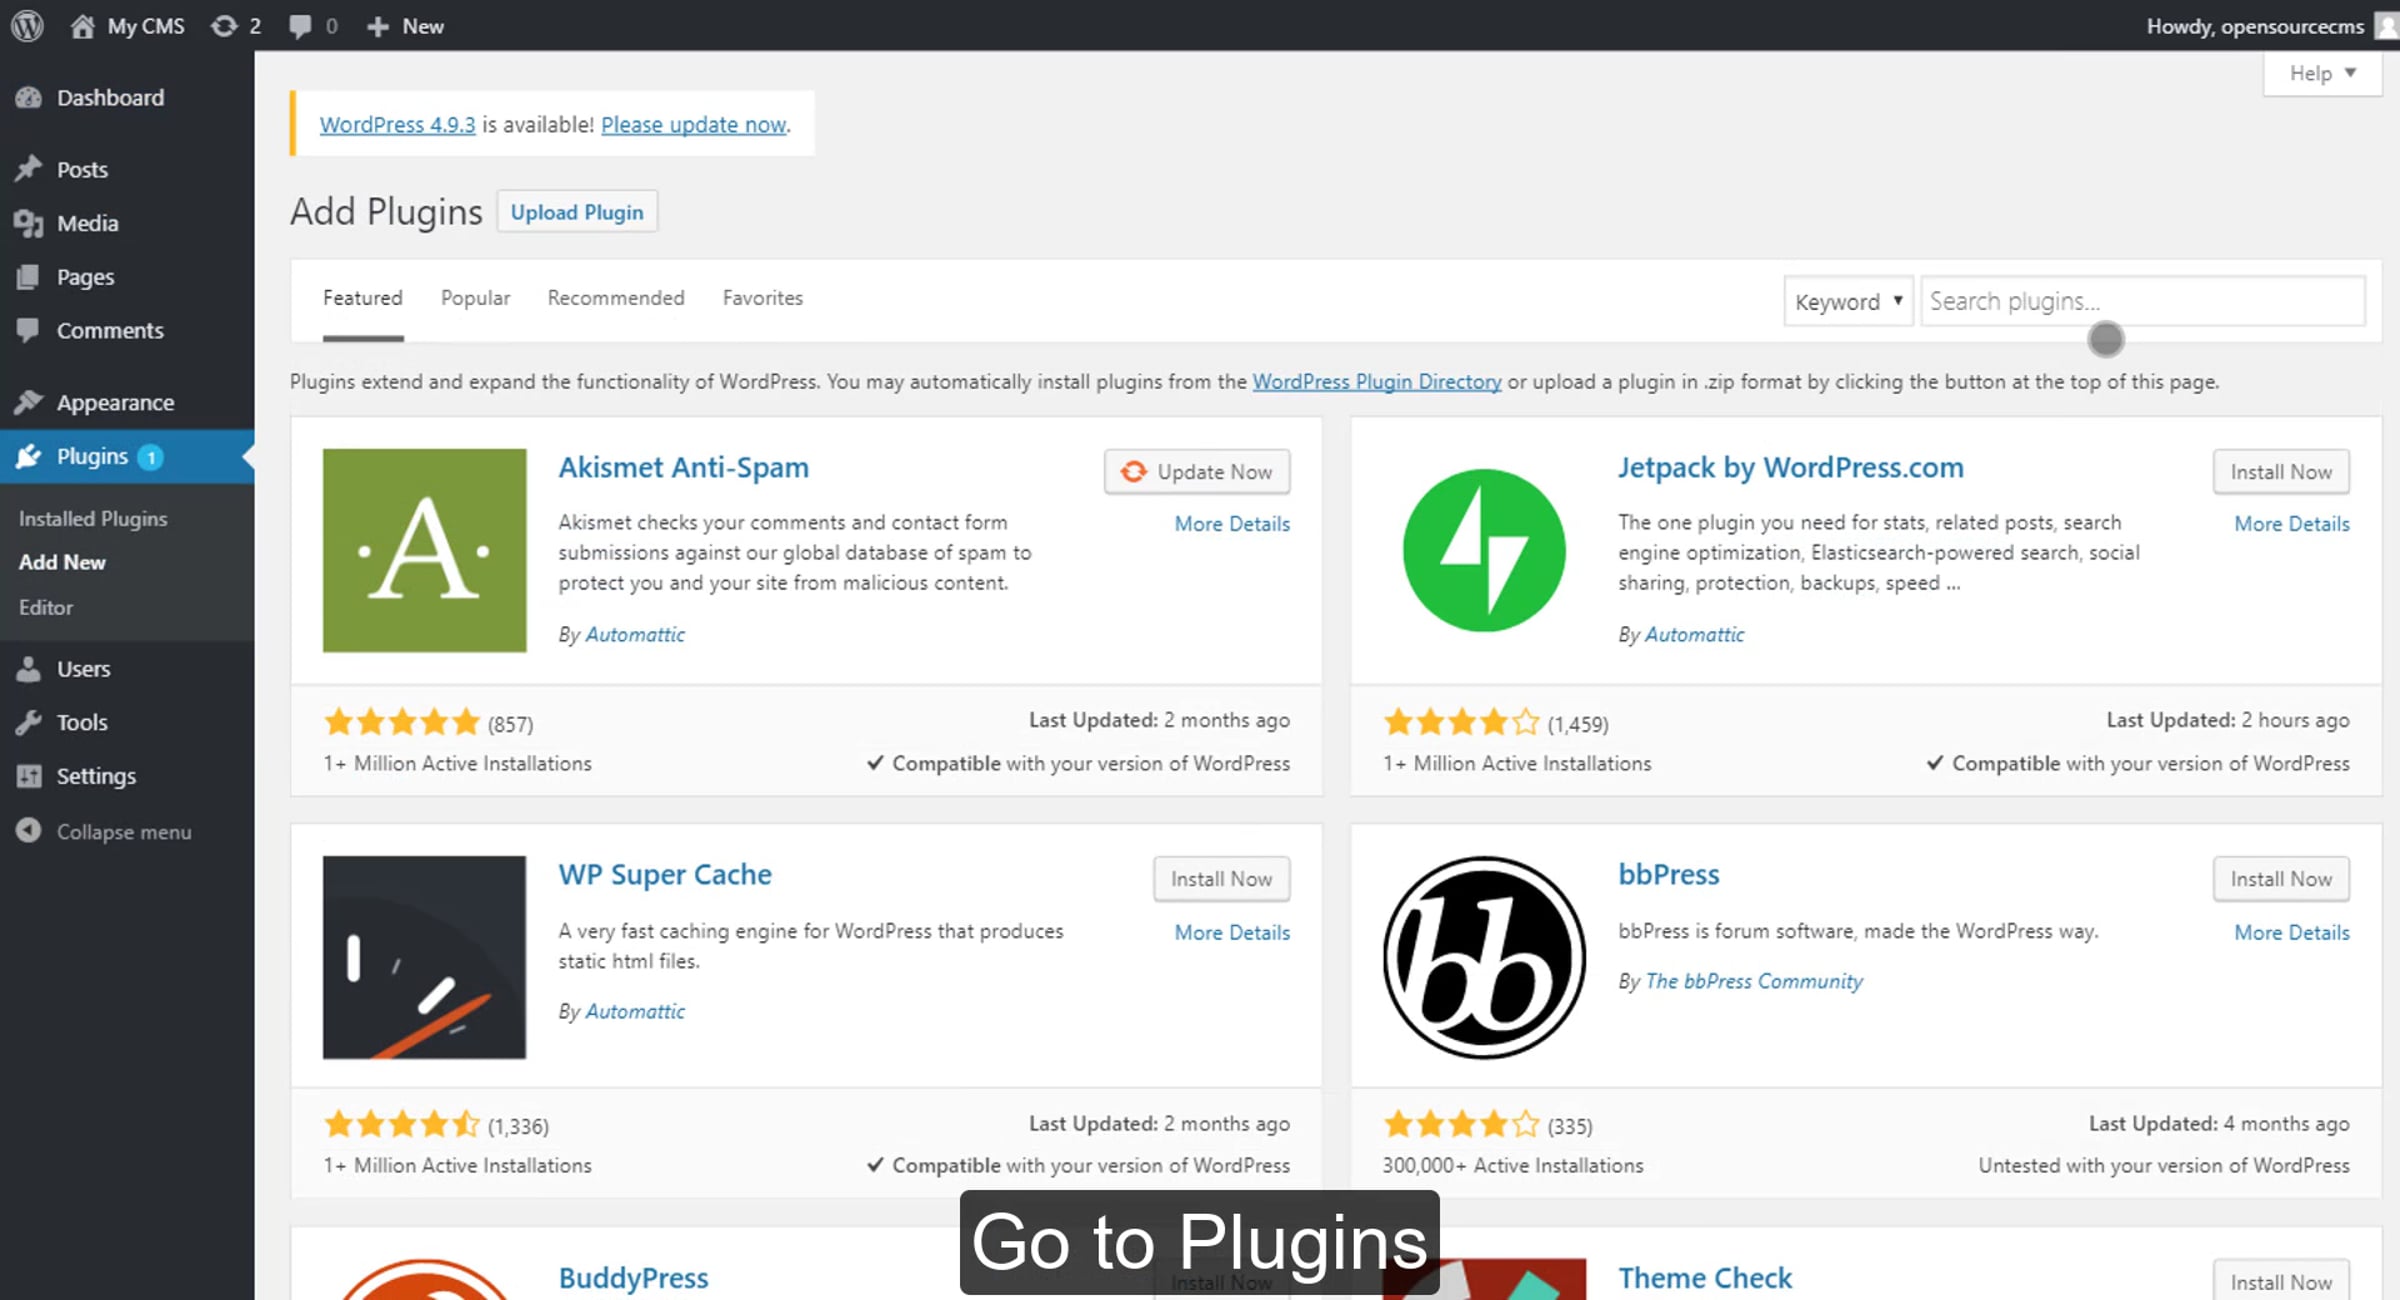Switch to the Recommended tab
The height and width of the screenshot is (1300, 2400).
pyautogui.click(x=616, y=298)
